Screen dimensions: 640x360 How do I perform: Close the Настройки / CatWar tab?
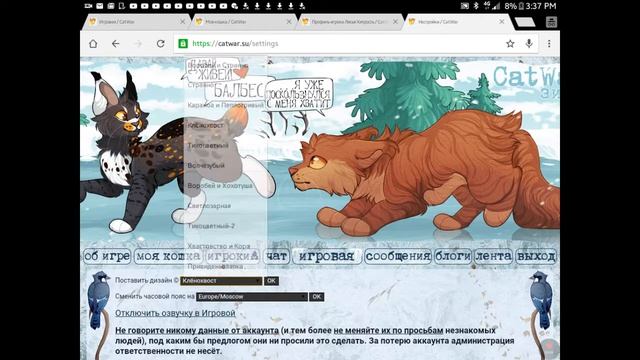pos(502,22)
